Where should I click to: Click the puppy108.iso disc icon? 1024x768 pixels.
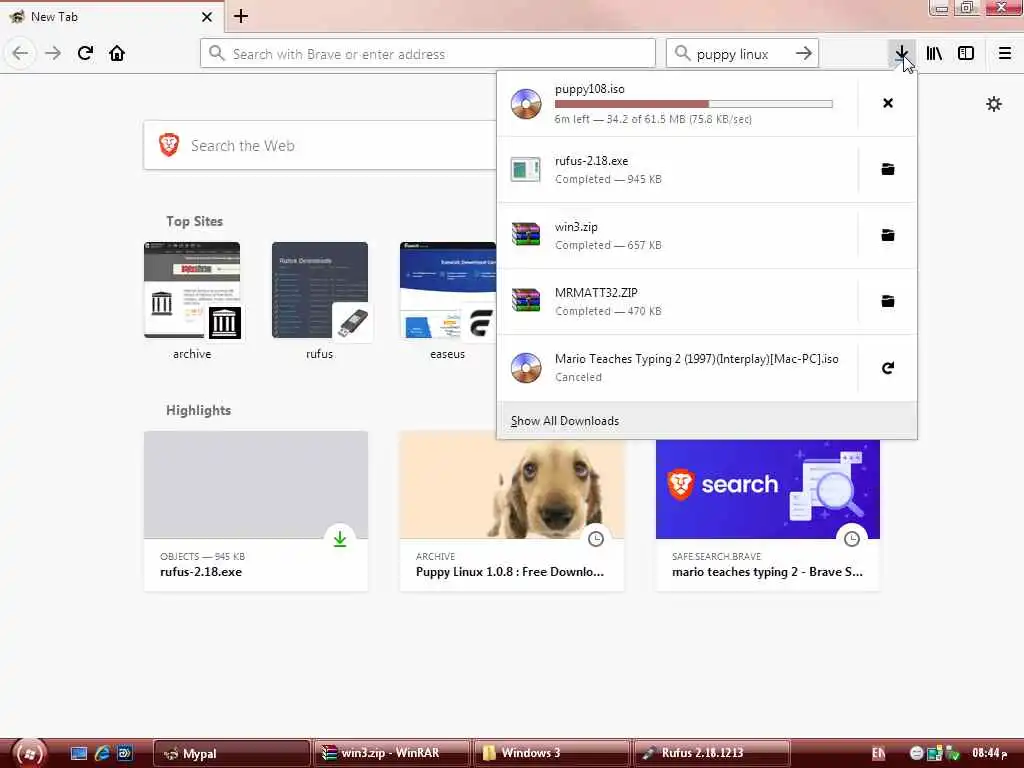pyautogui.click(x=526, y=103)
